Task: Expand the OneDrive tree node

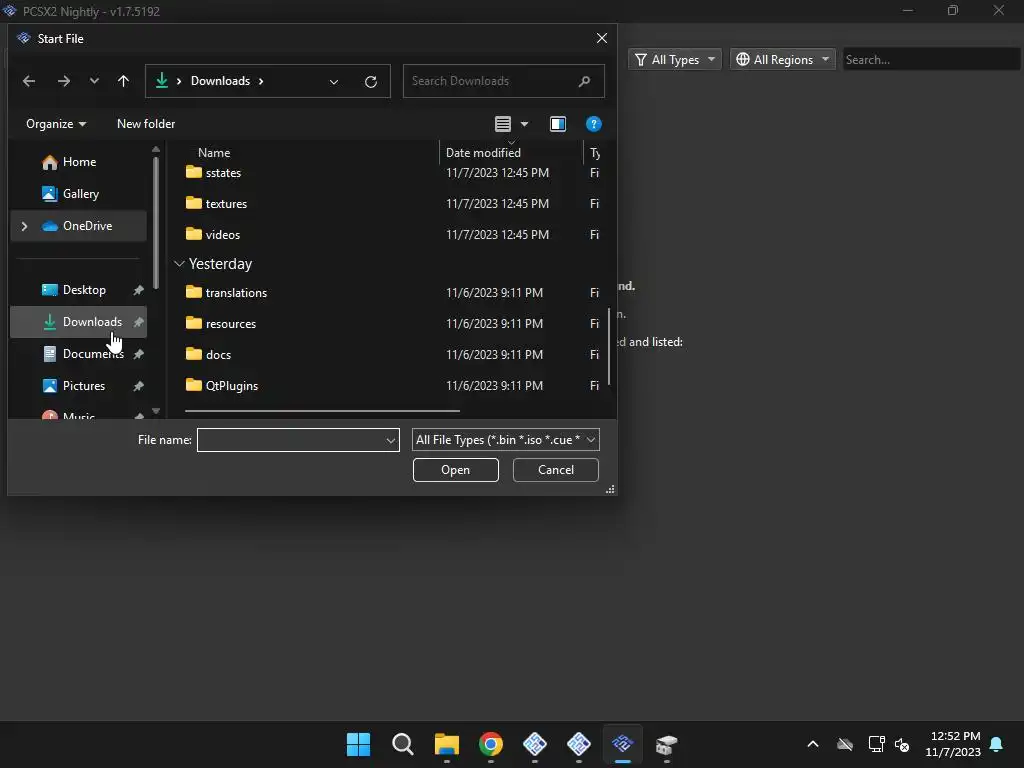Action: click(24, 226)
